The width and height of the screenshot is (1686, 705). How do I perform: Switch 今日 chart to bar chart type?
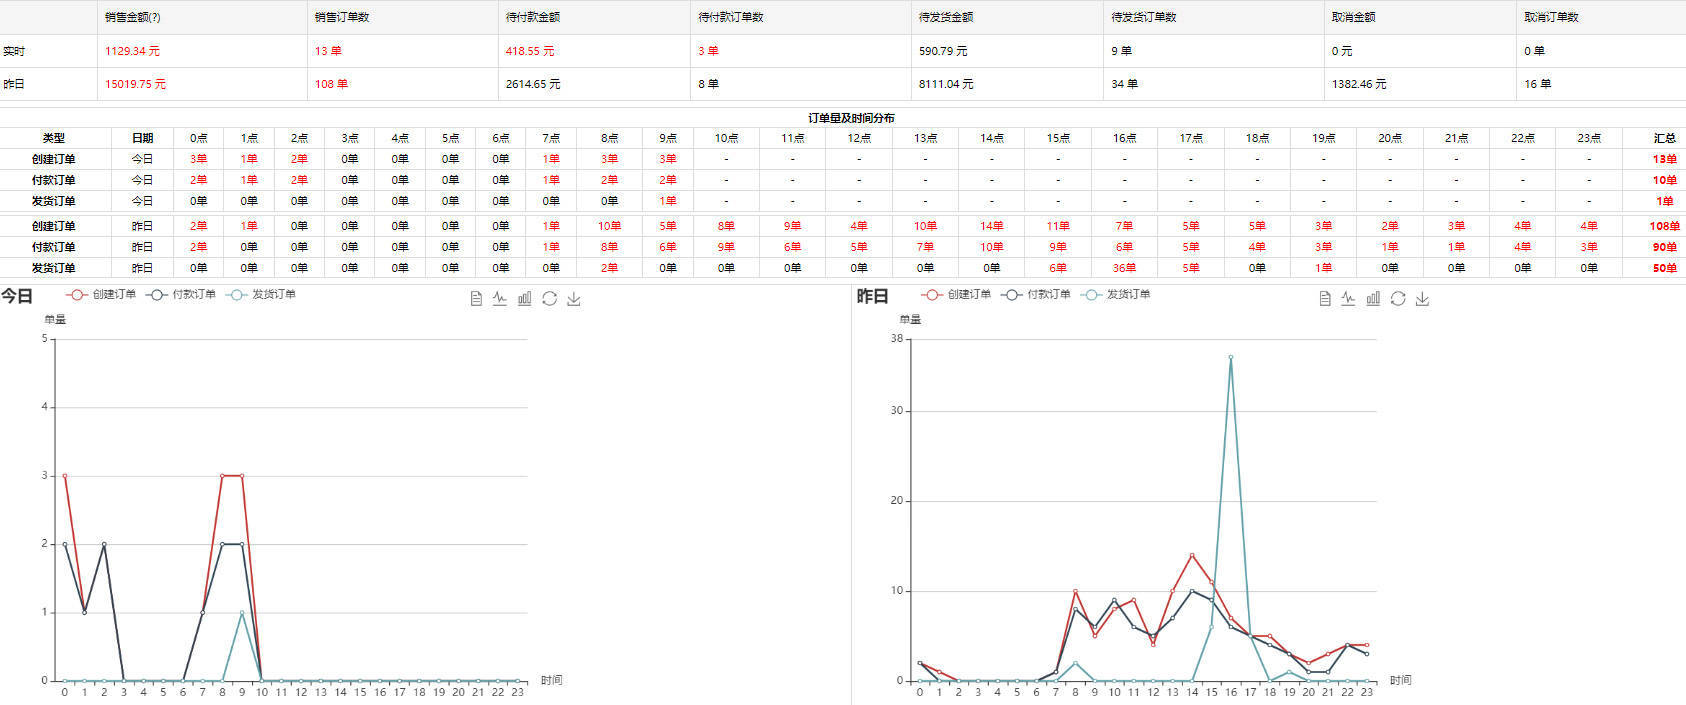pyautogui.click(x=525, y=299)
